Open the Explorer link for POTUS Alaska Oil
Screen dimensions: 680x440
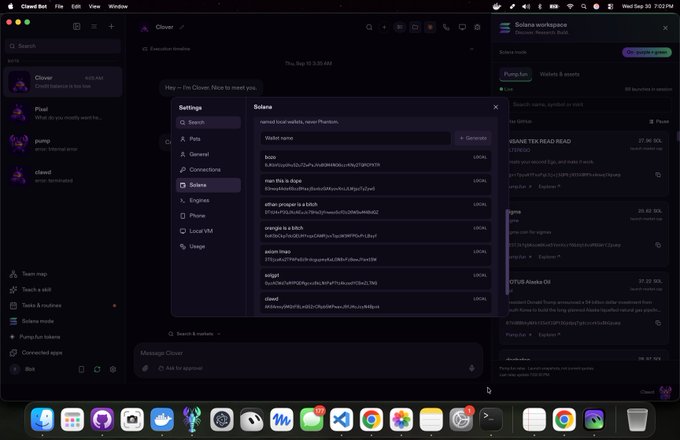549,335
